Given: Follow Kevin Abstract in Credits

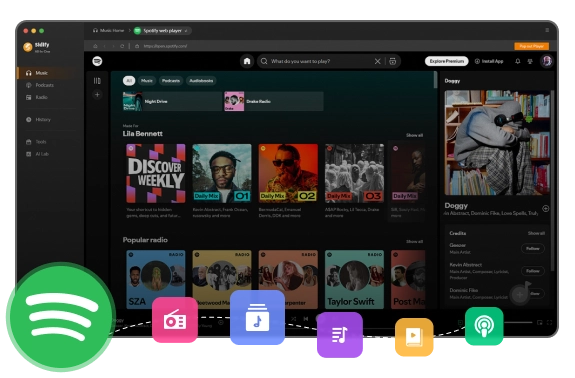Looking at the screenshot, I should click(x=533, y=271).
